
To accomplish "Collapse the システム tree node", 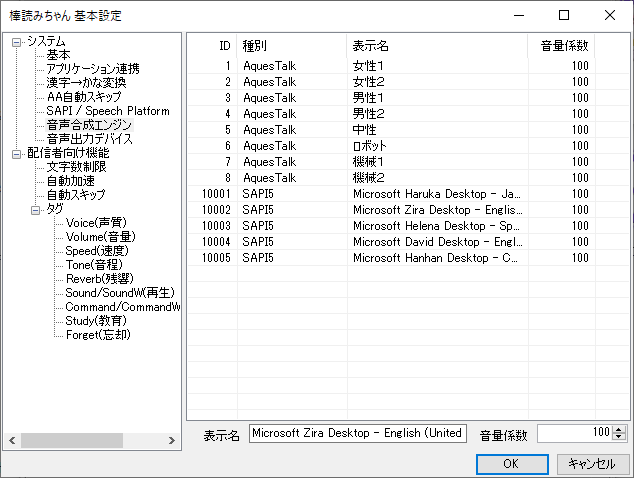I will tap(16, 42).
